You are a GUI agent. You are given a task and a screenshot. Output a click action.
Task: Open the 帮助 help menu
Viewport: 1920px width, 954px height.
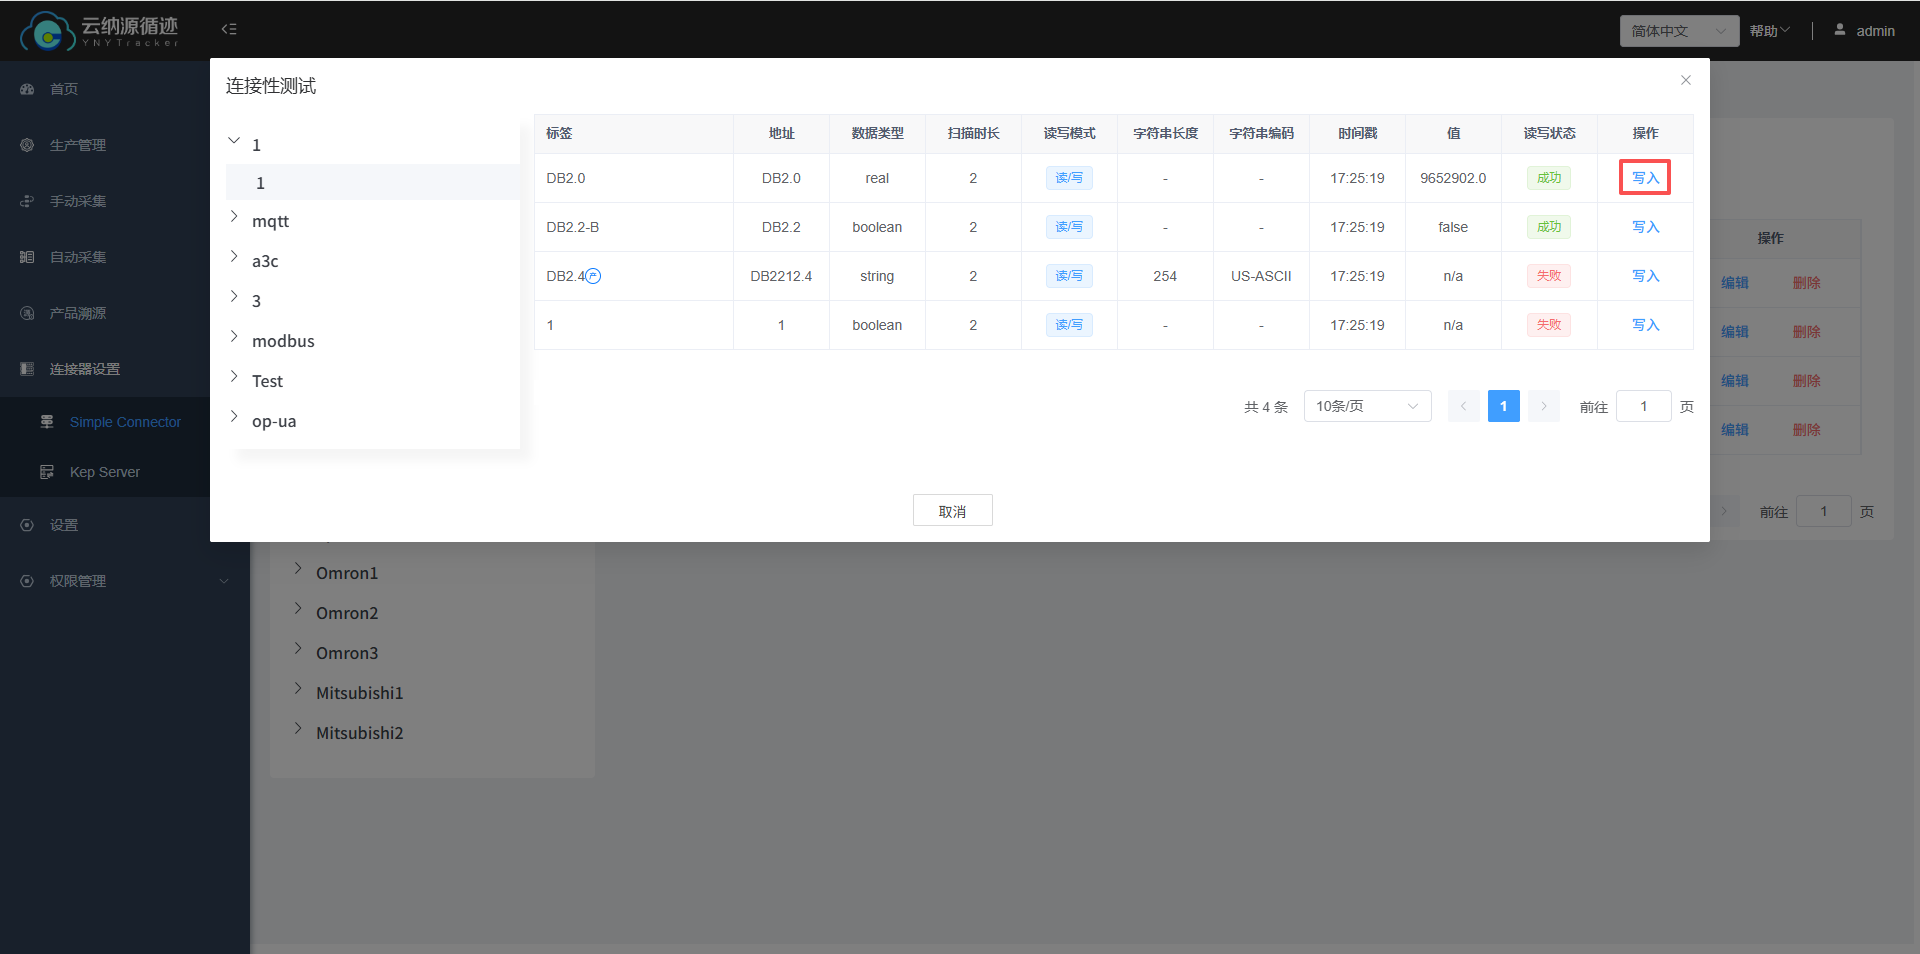pyautogui.click(x=1769, y=31)
